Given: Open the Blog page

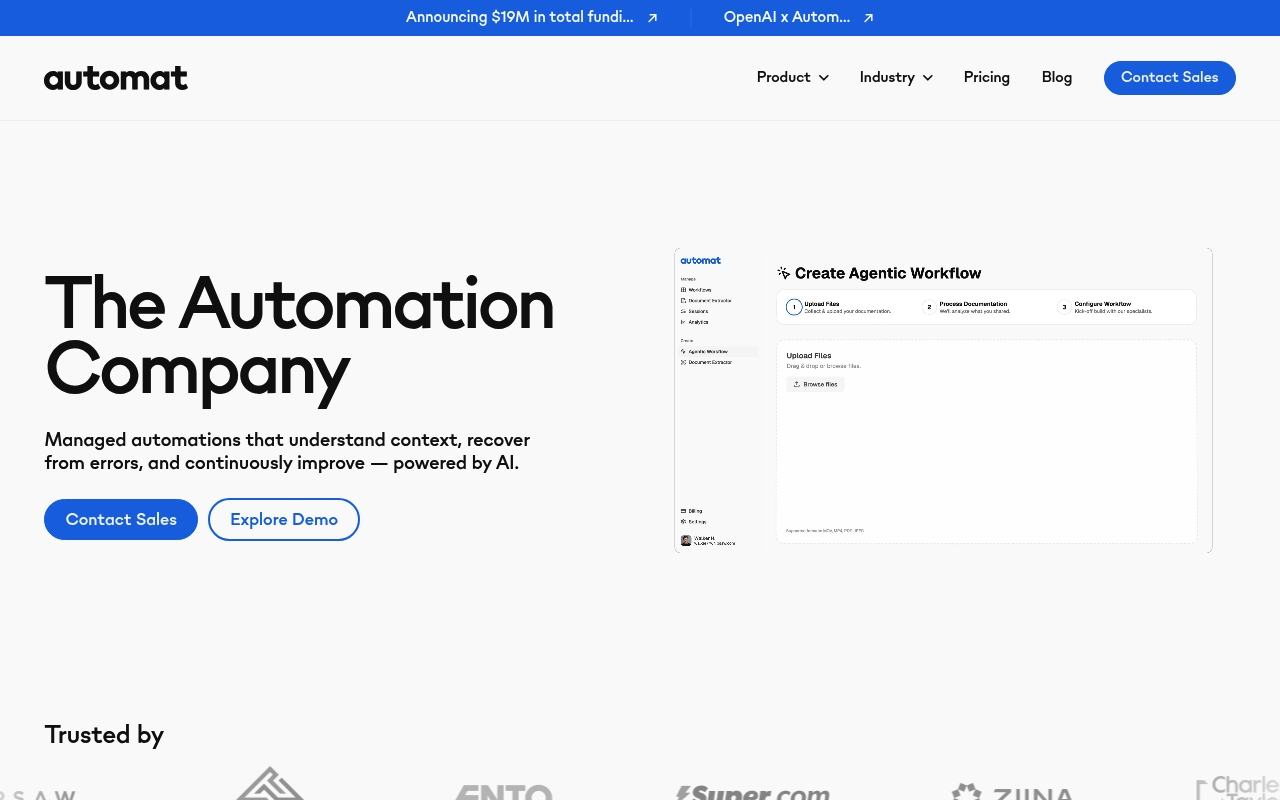Looking at the screenshot, I should click(1057, 77).
